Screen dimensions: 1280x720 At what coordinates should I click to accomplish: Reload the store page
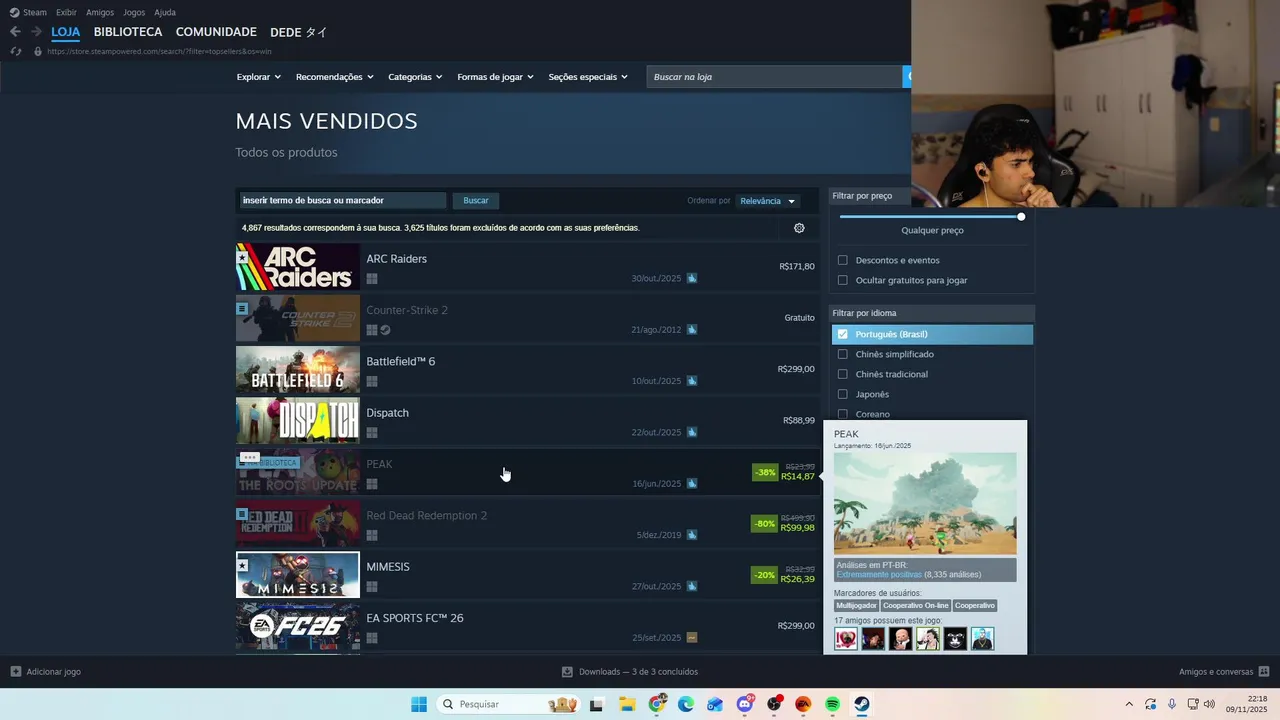(15, 51)
